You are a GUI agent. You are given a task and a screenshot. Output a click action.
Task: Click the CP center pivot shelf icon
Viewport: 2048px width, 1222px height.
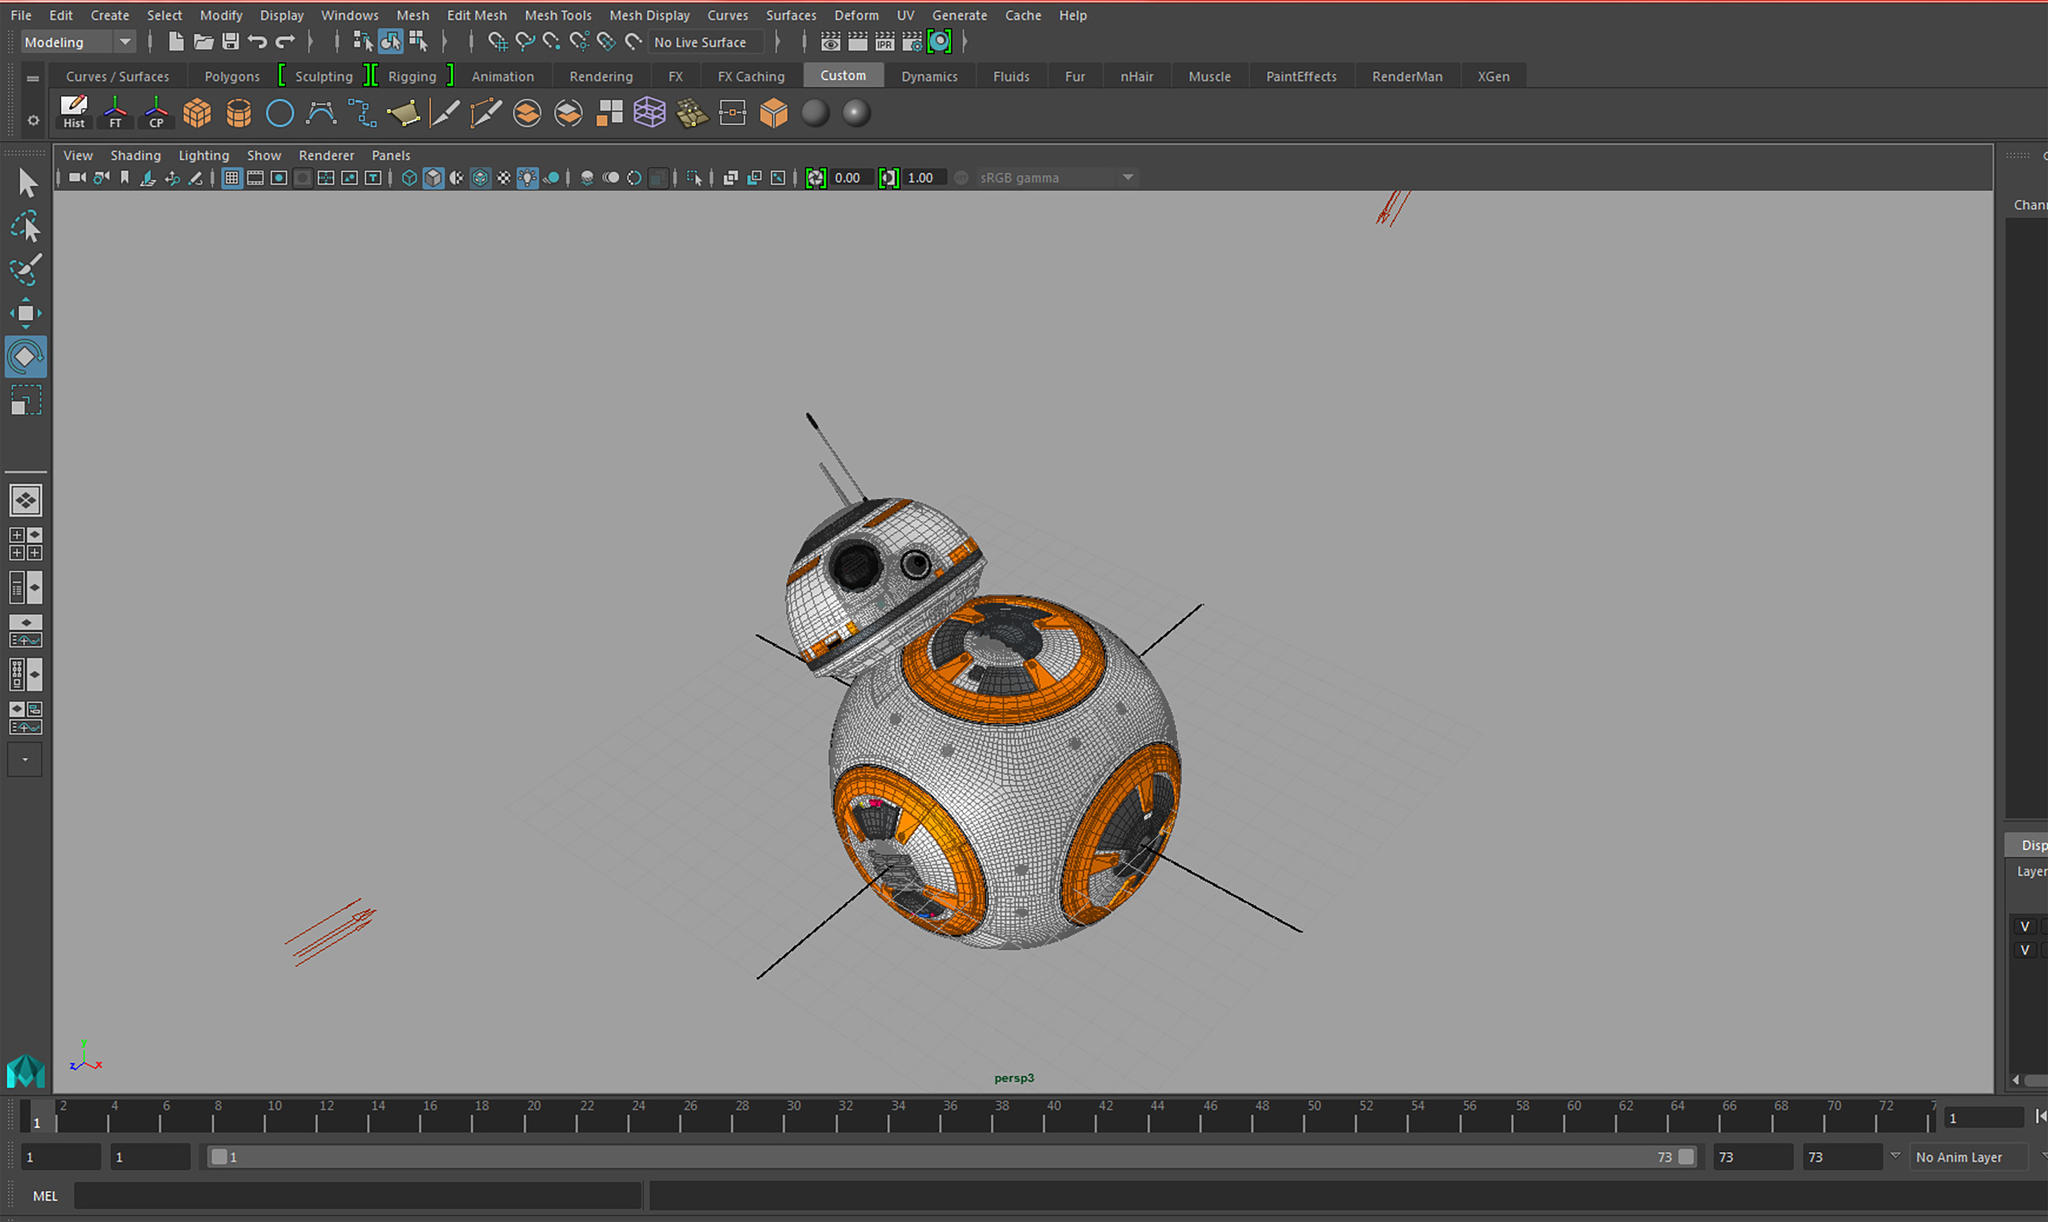[156, 112]
